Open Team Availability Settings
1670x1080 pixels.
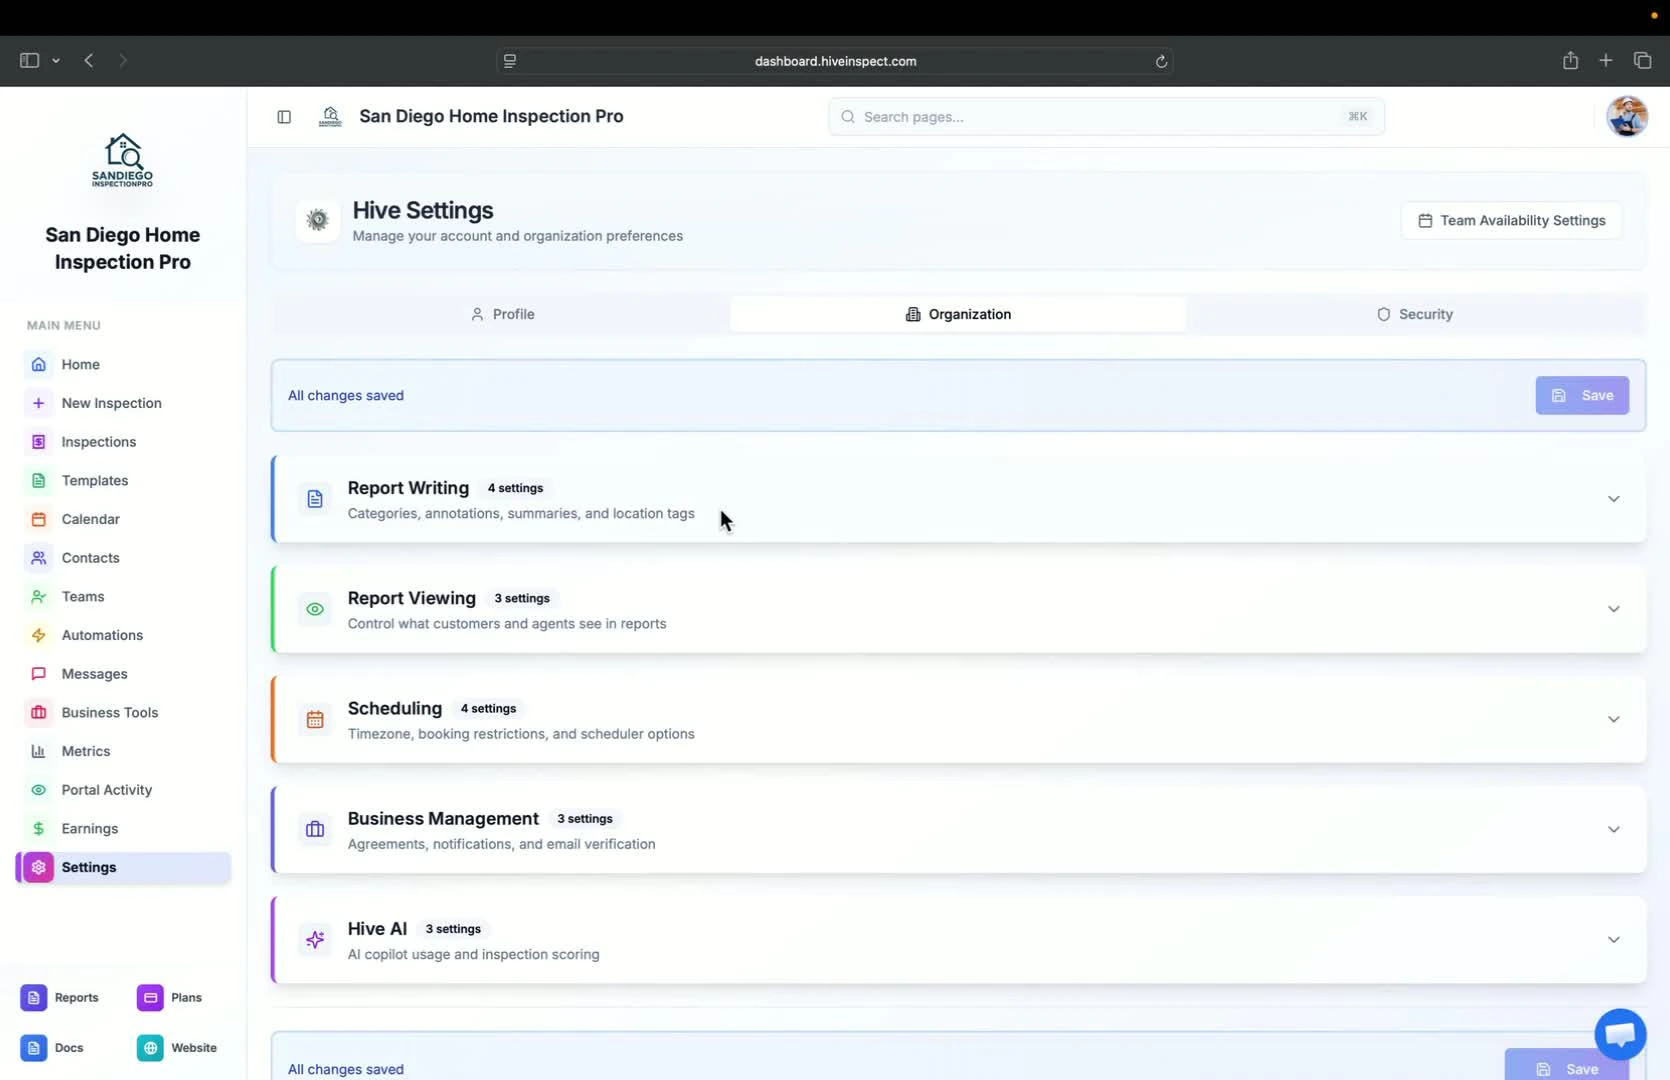1511,220
